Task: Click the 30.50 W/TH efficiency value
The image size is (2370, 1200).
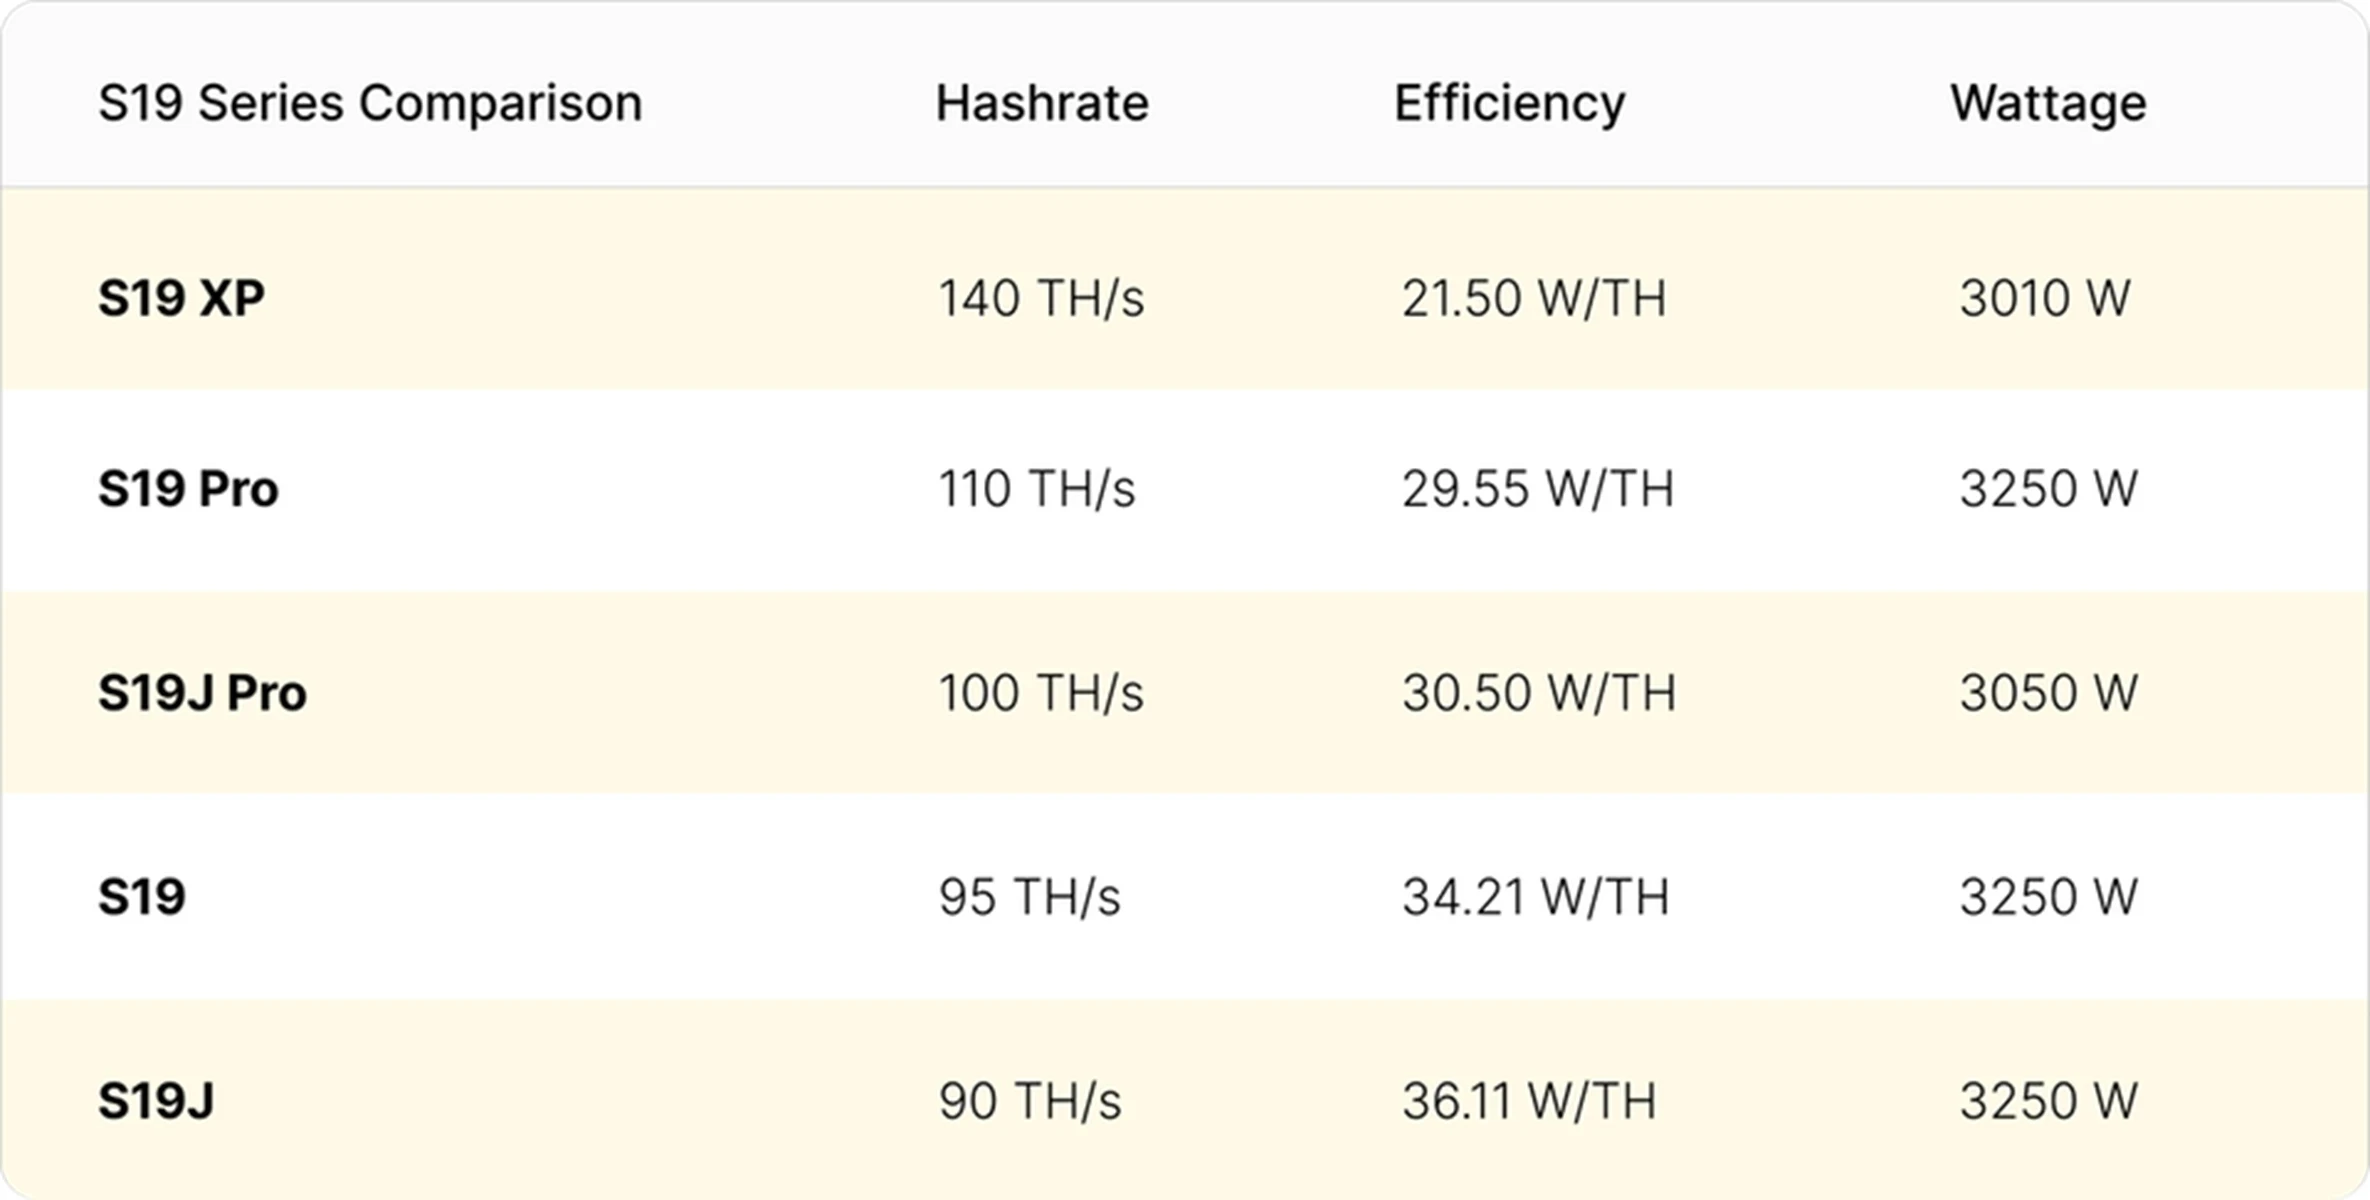Action: (x=1538, y=693)
